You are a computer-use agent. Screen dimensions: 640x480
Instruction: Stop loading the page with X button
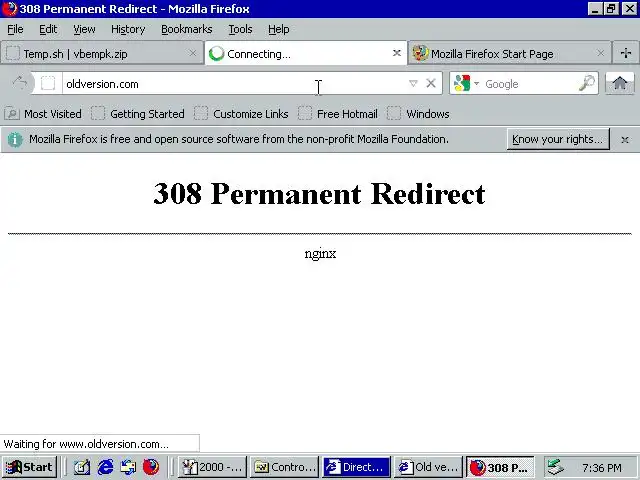tap(431, 84)
